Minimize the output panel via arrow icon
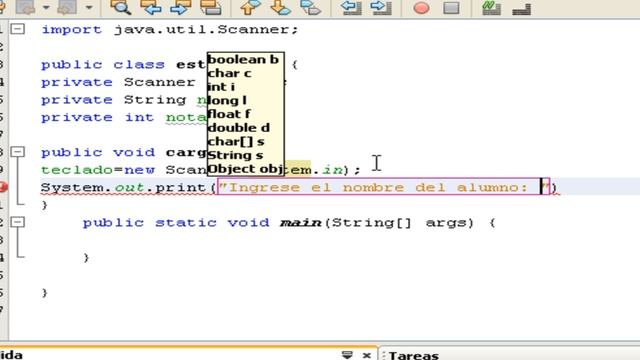Viewport: 640px width, 360px height. pos(347,355)
